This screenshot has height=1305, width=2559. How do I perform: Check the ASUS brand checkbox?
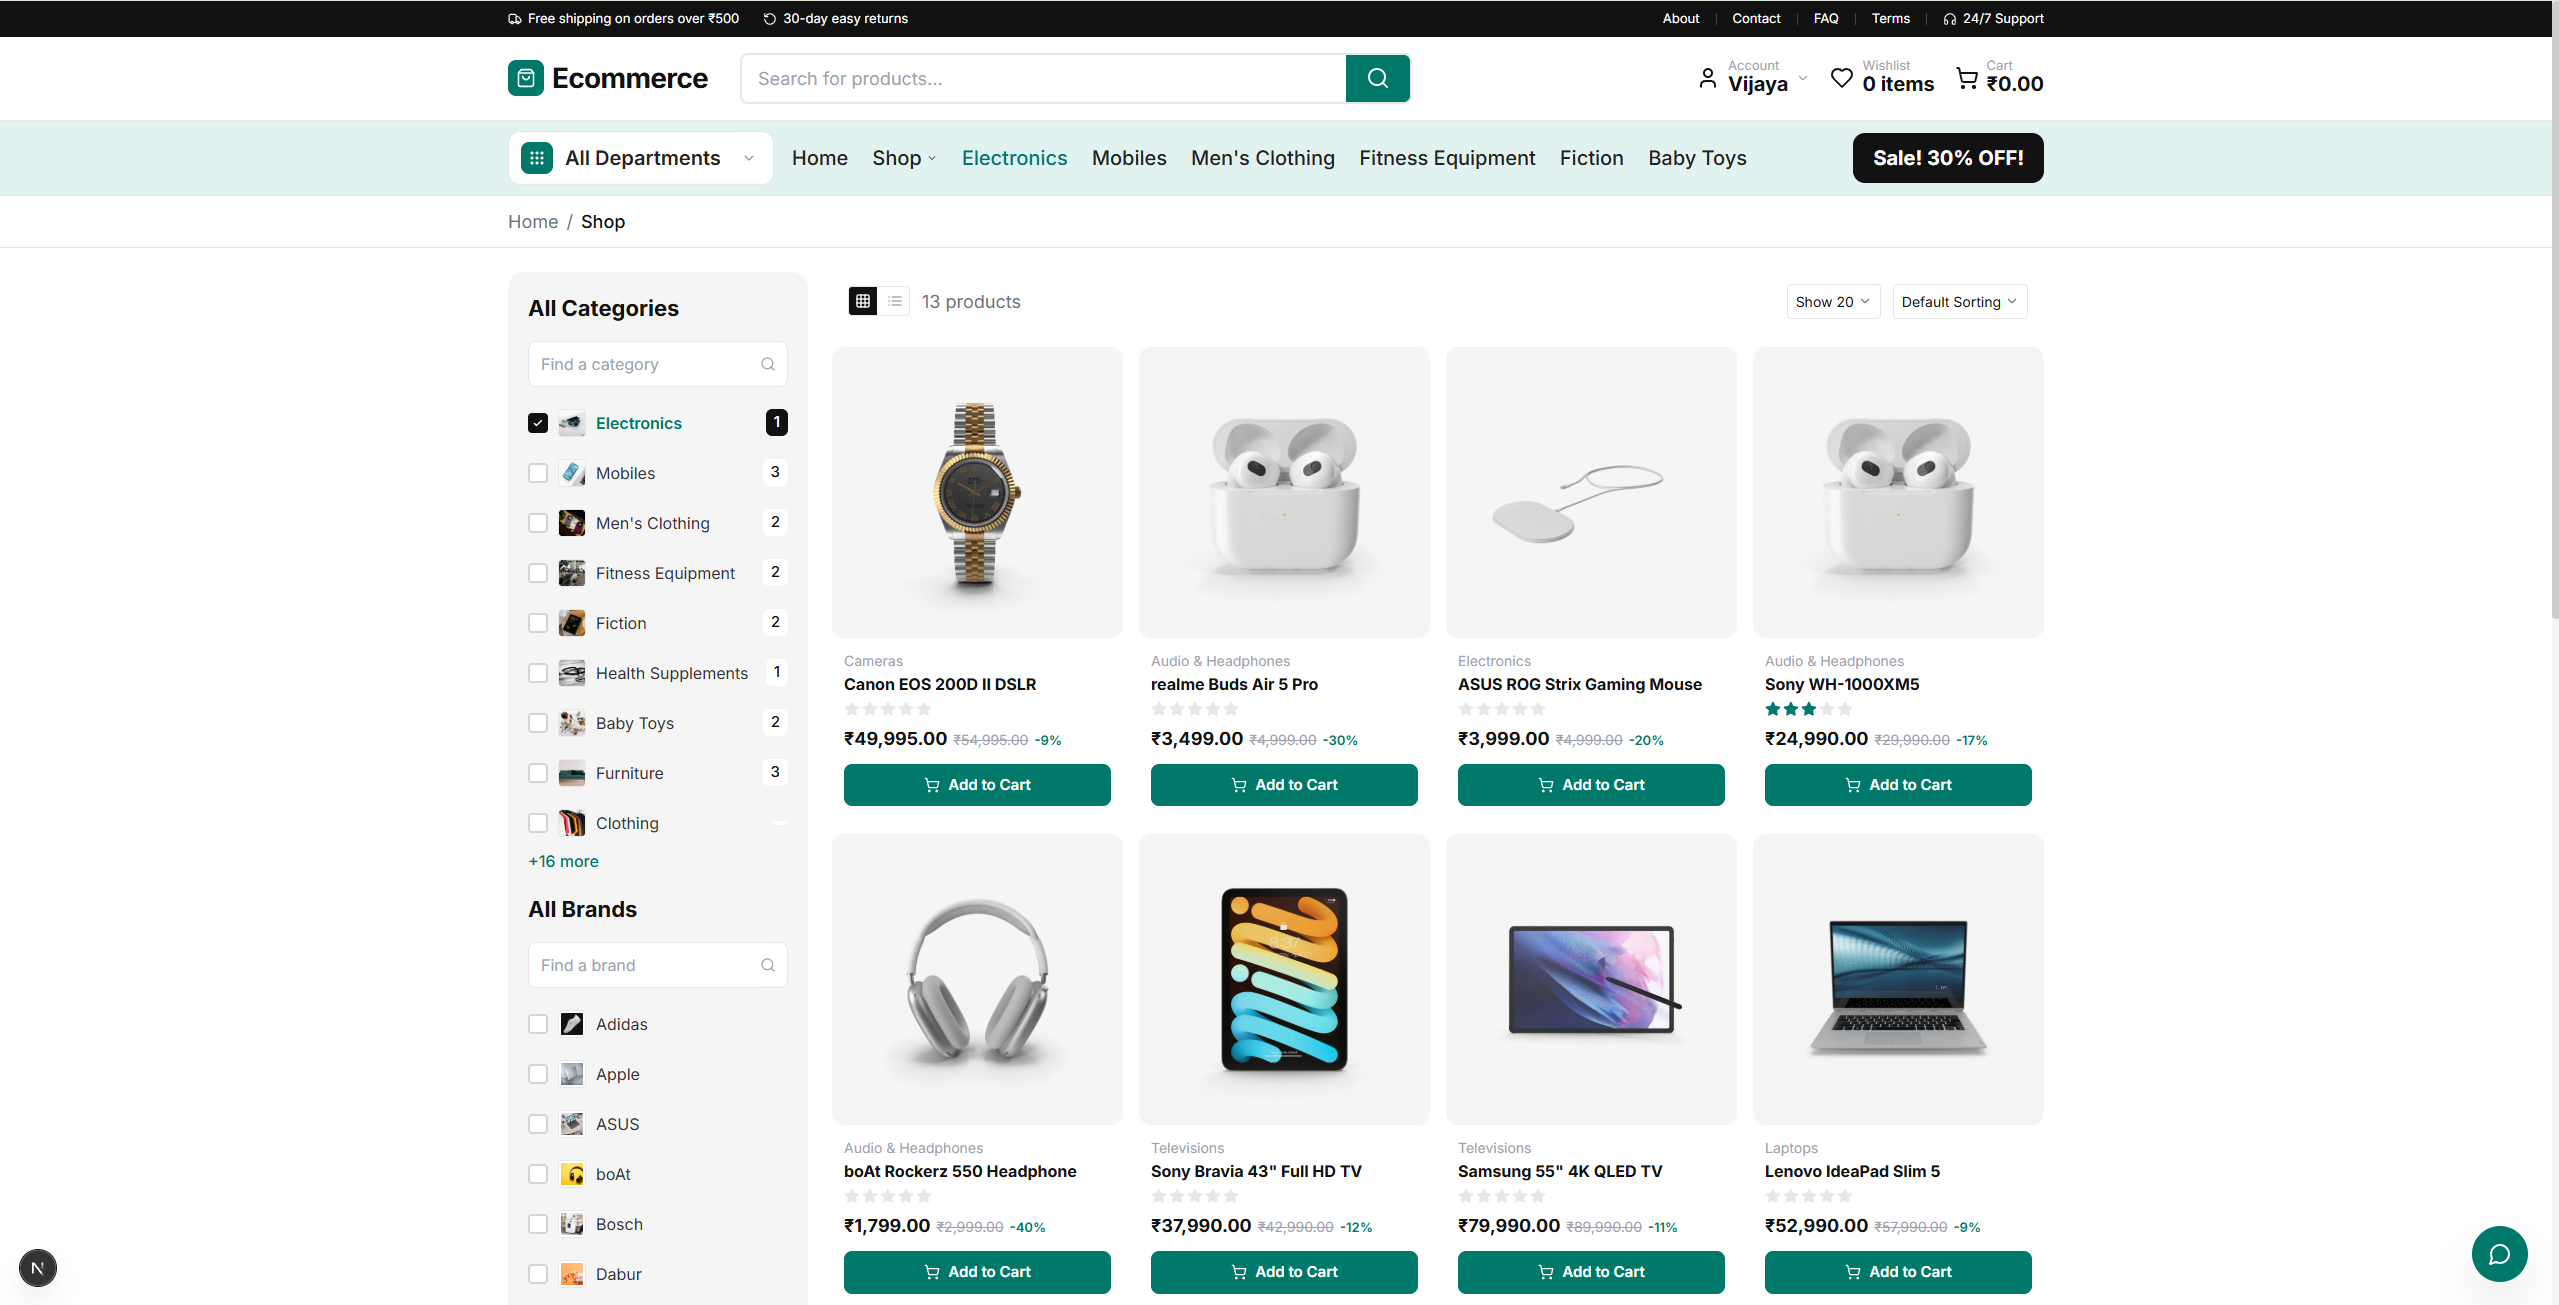538,1124
